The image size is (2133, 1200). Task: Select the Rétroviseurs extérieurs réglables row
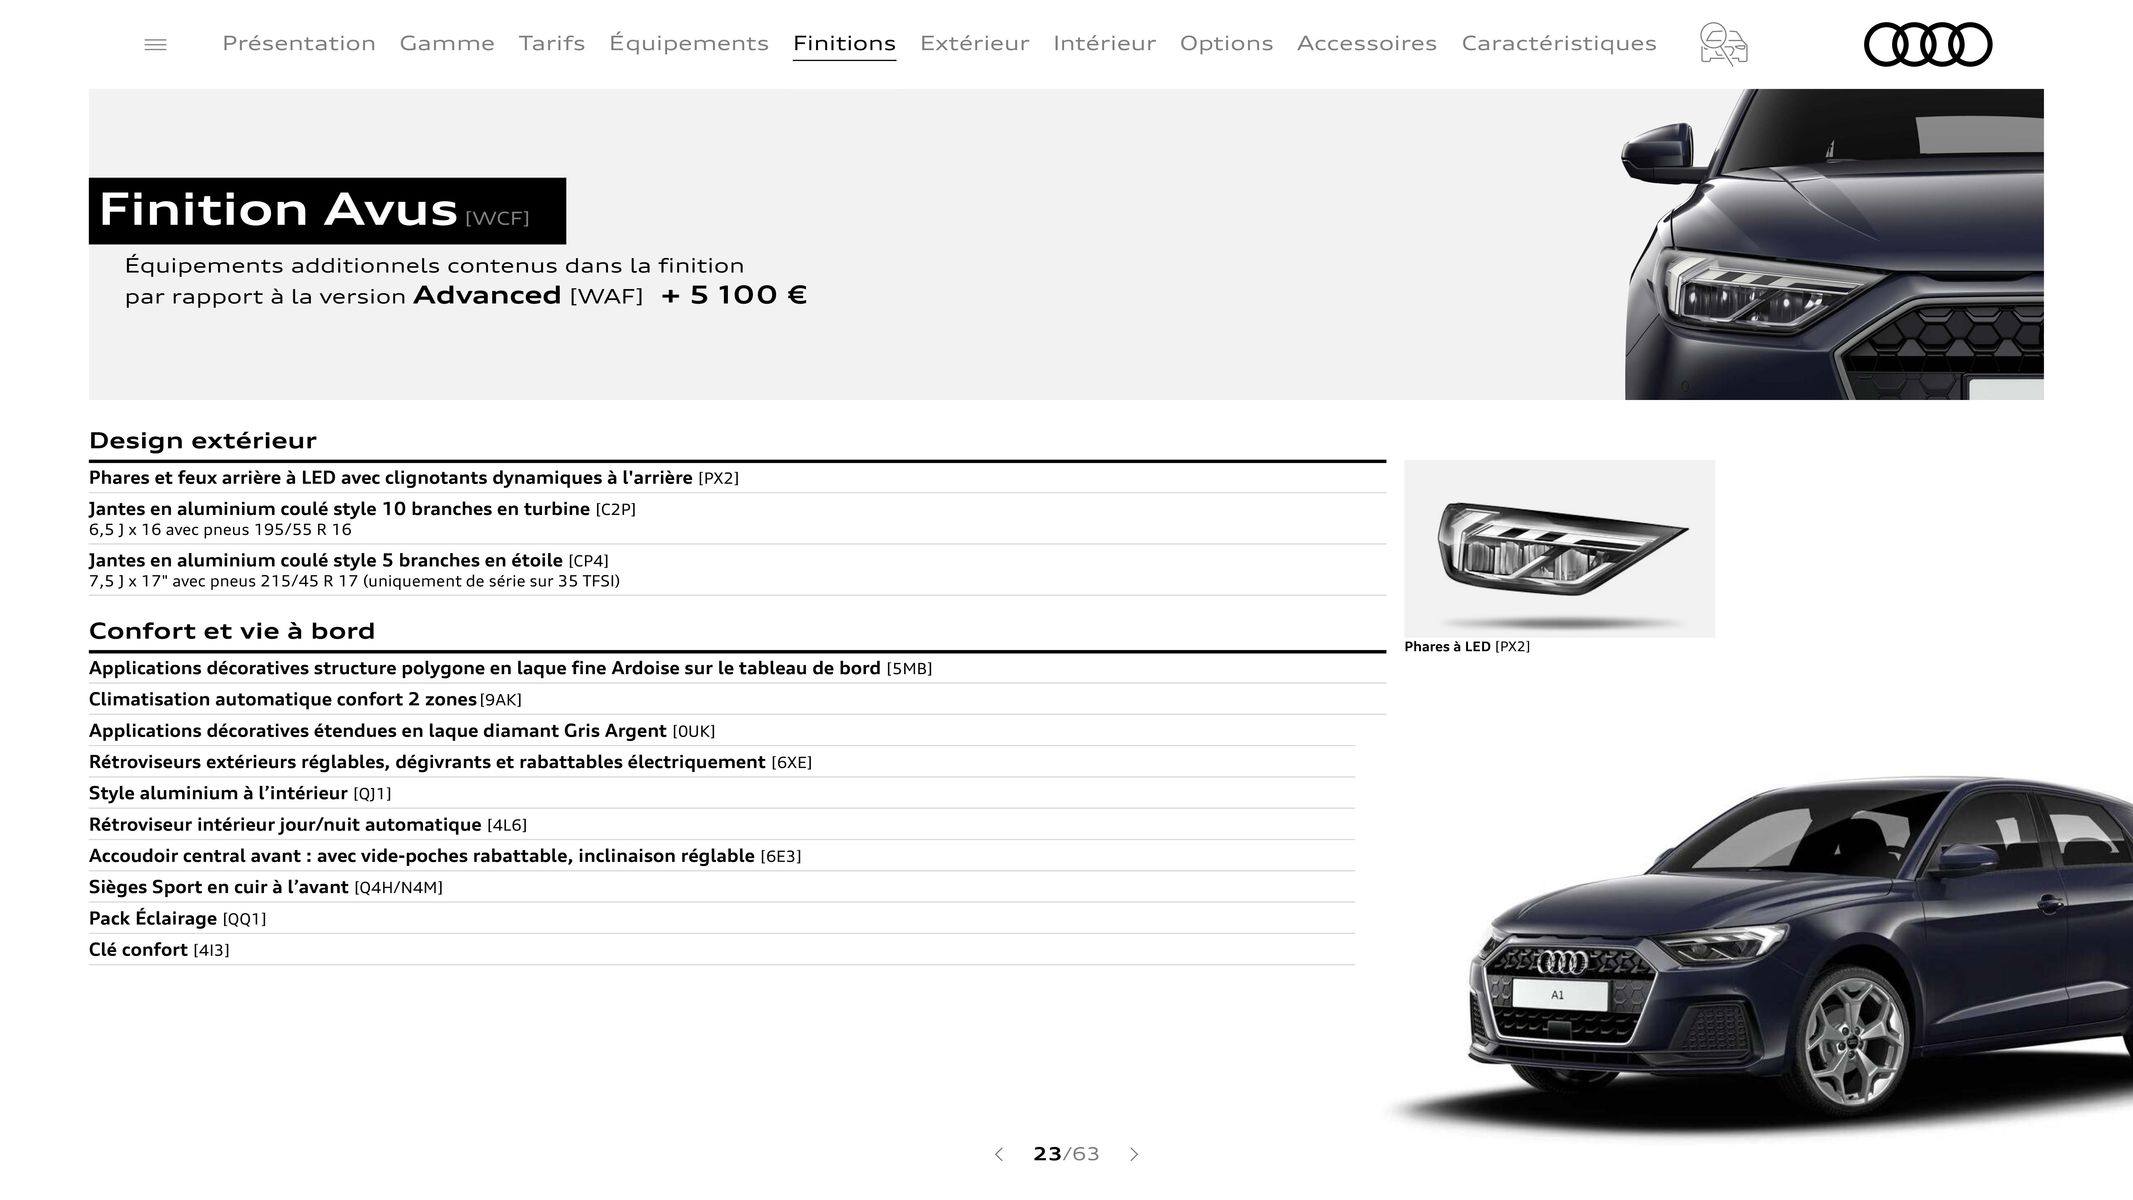tap(722, 762)
